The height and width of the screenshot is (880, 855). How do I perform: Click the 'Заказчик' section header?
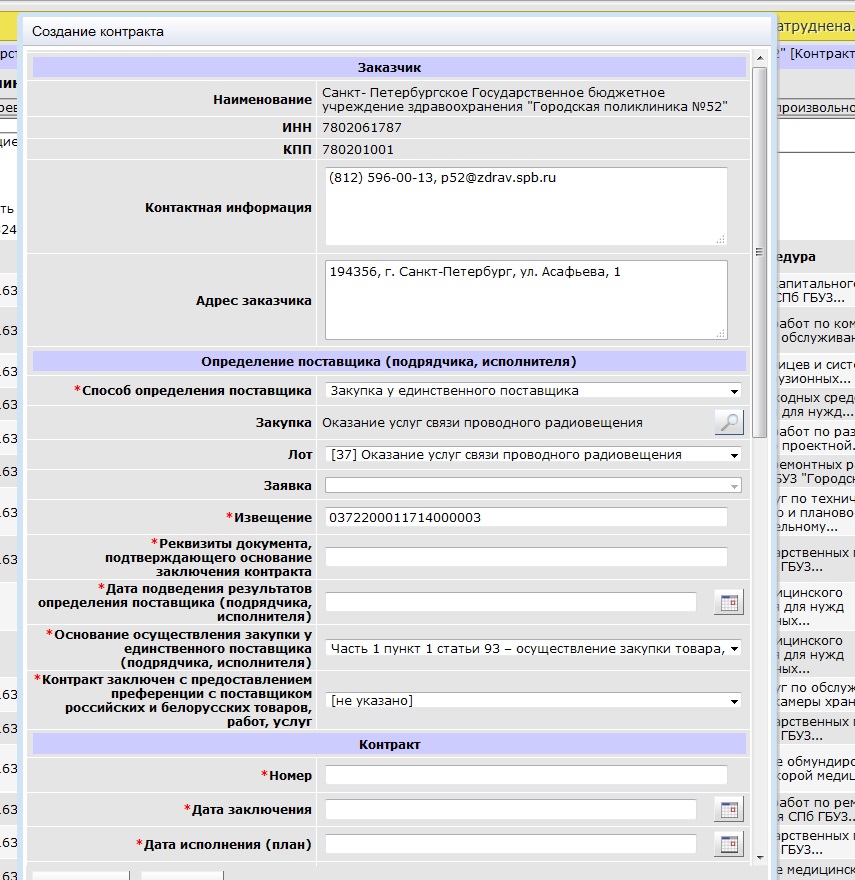(390, 67)
